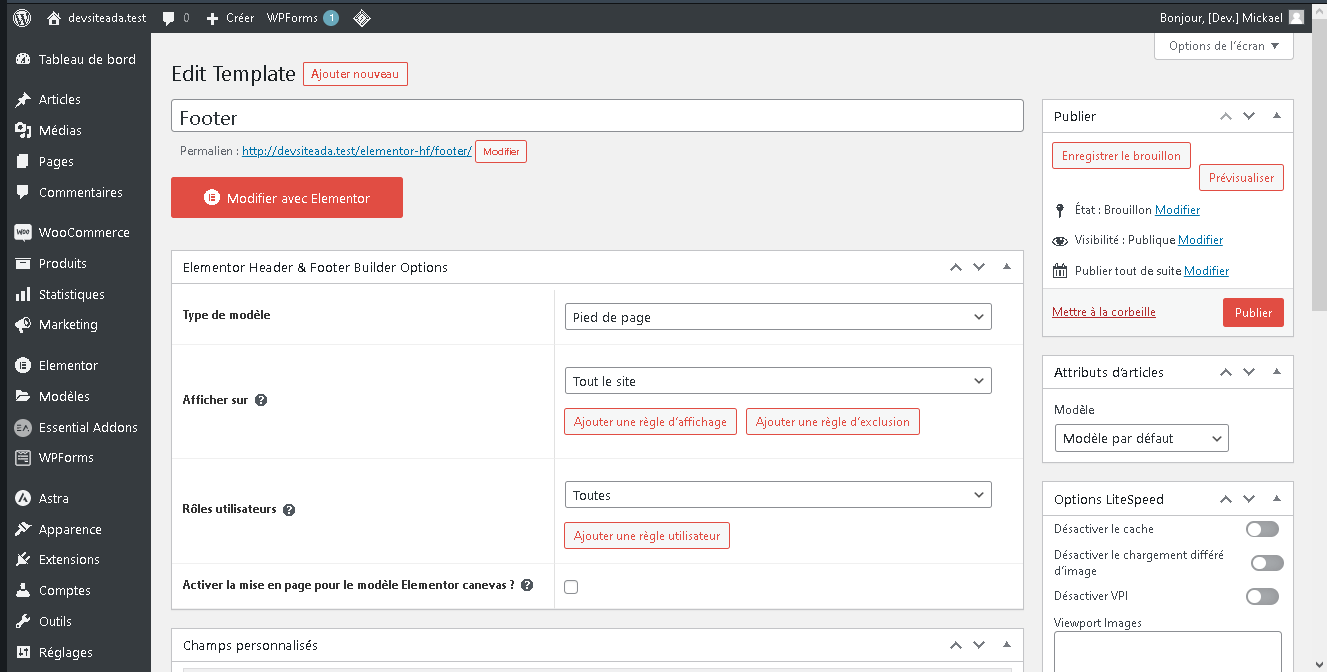Click the WordPress logo in admin bar
The image size is (1327, 672).
tap(22, 17)
